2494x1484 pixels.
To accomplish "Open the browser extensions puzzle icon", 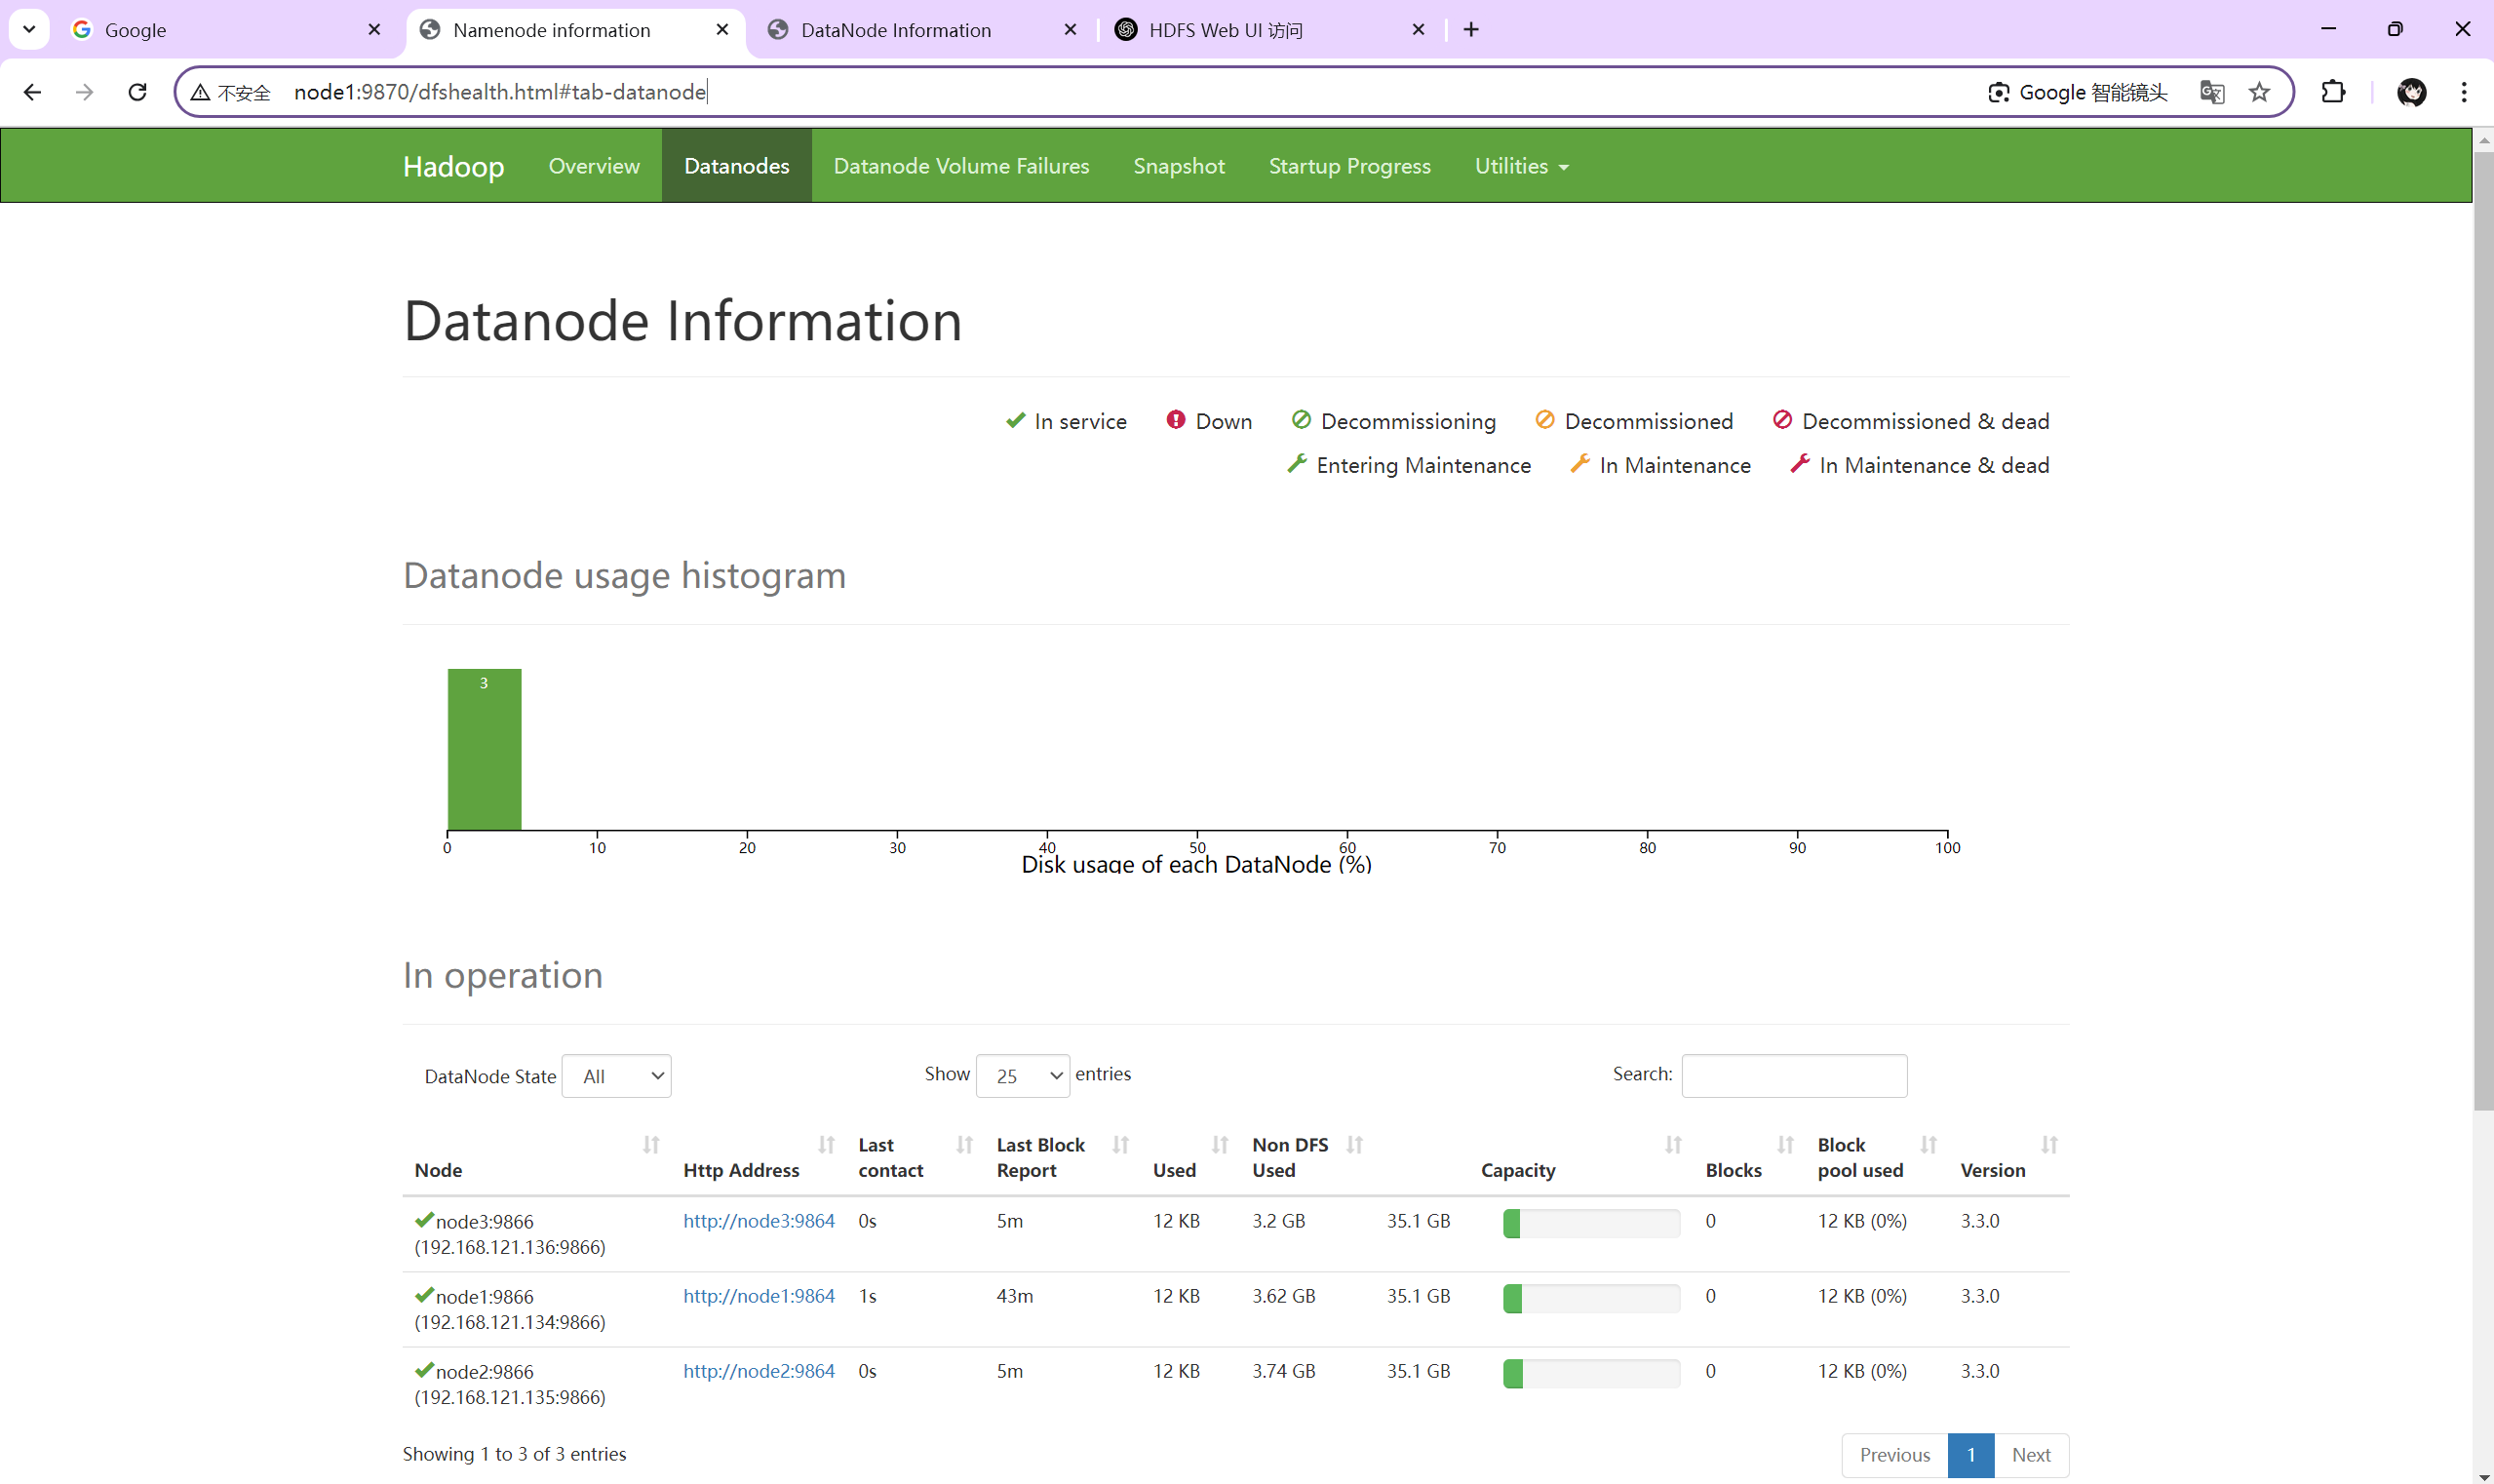I will pos(2333,92).
